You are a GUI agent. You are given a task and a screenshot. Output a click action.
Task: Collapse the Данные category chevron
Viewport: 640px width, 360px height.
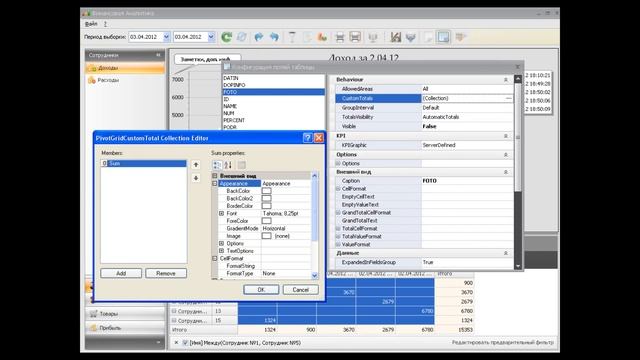[x=506, y=253]
